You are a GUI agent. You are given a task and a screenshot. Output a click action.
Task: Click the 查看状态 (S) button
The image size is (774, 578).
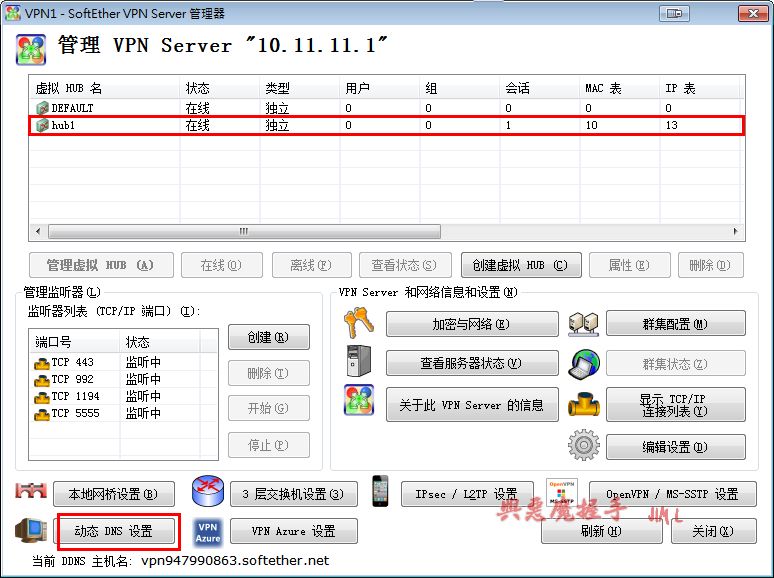(x=405, y=265)
